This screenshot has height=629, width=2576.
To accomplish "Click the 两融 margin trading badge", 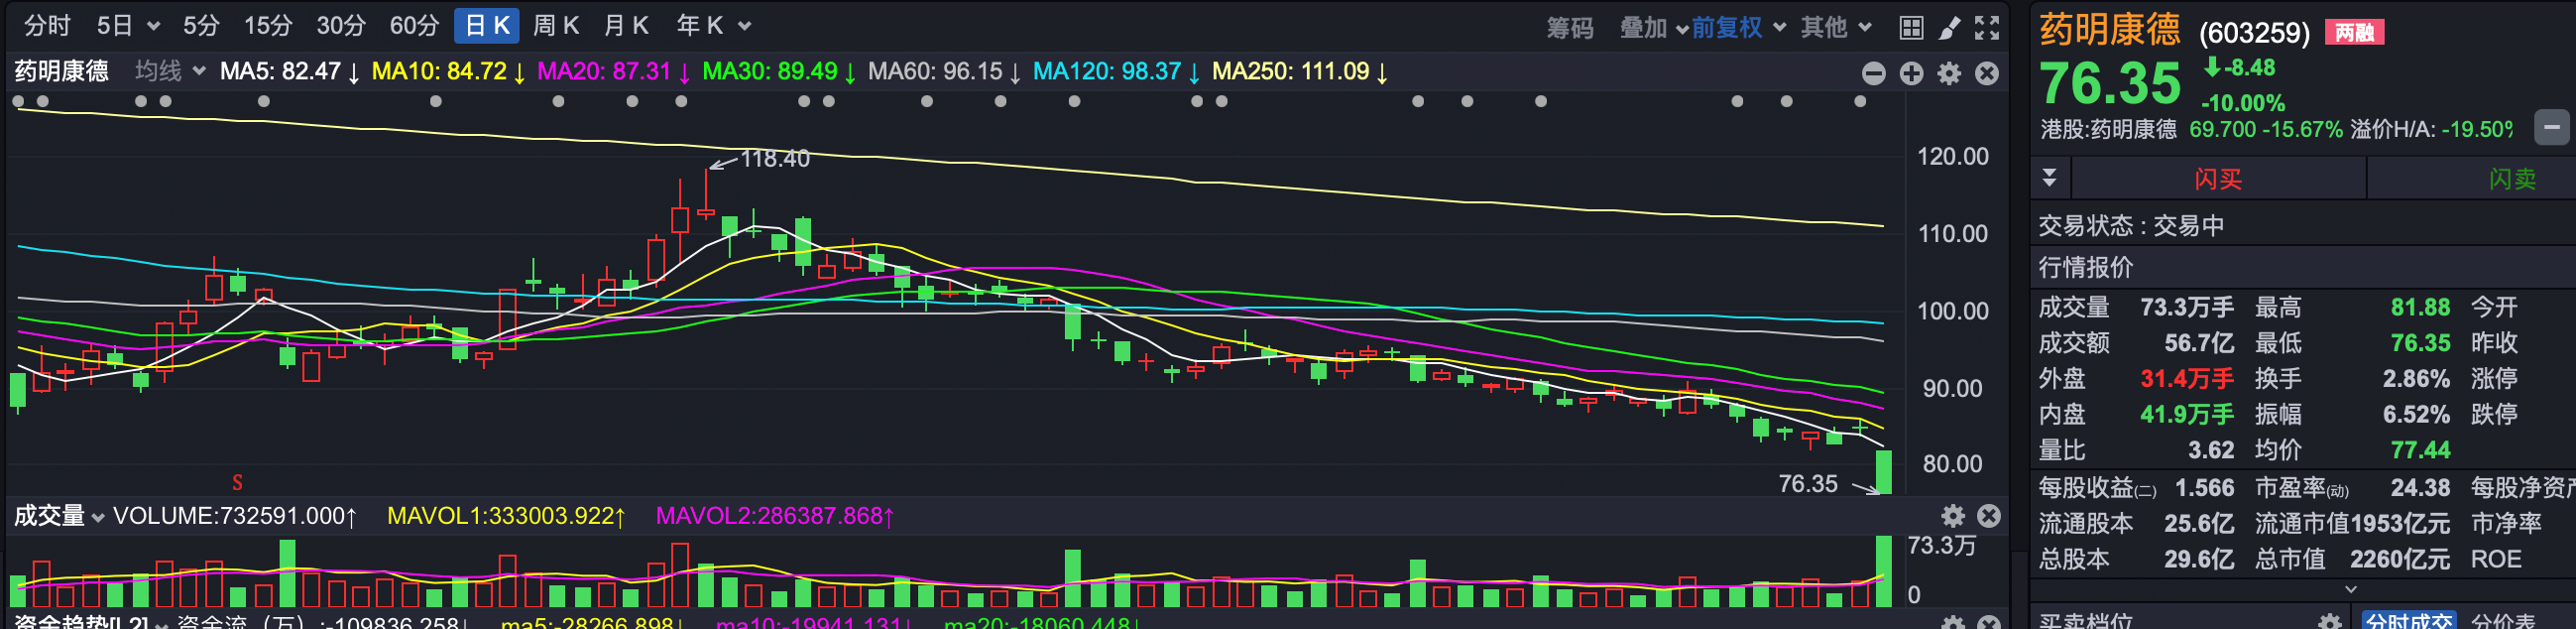I will click(x=2354, y=32).
